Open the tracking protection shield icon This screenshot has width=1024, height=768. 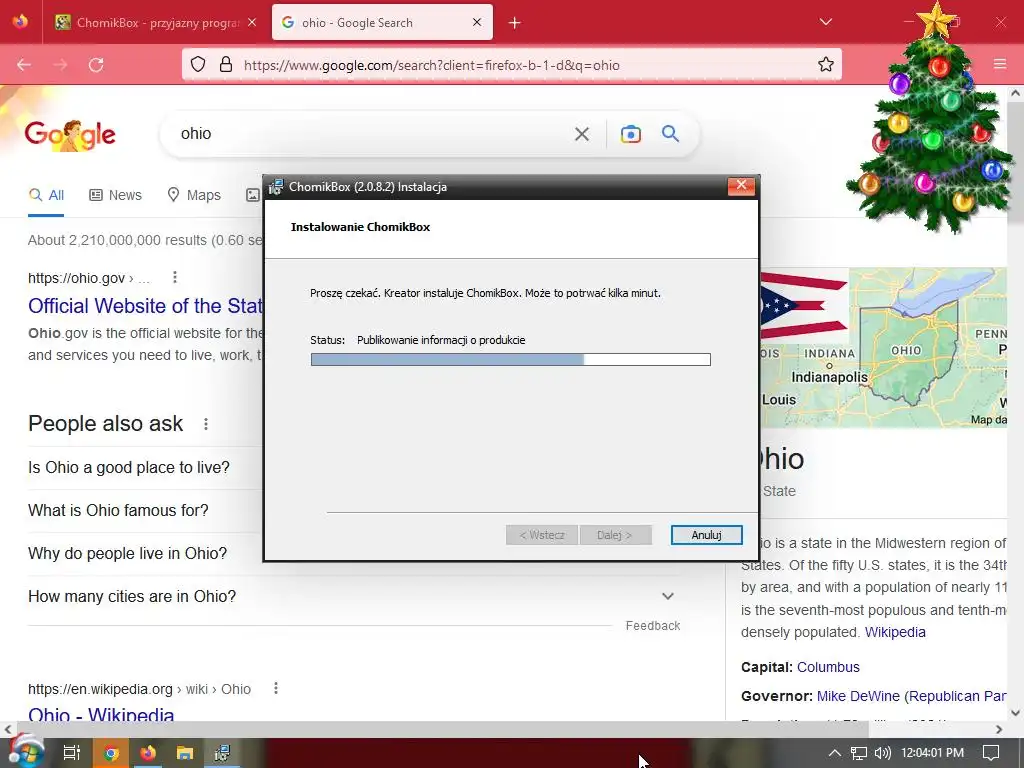tap(198, 65)
